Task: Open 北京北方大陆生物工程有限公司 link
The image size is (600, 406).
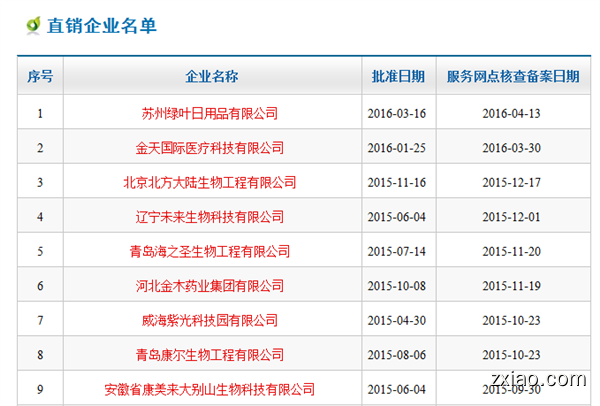Action: pyautogui.click(x=210, y=183)
